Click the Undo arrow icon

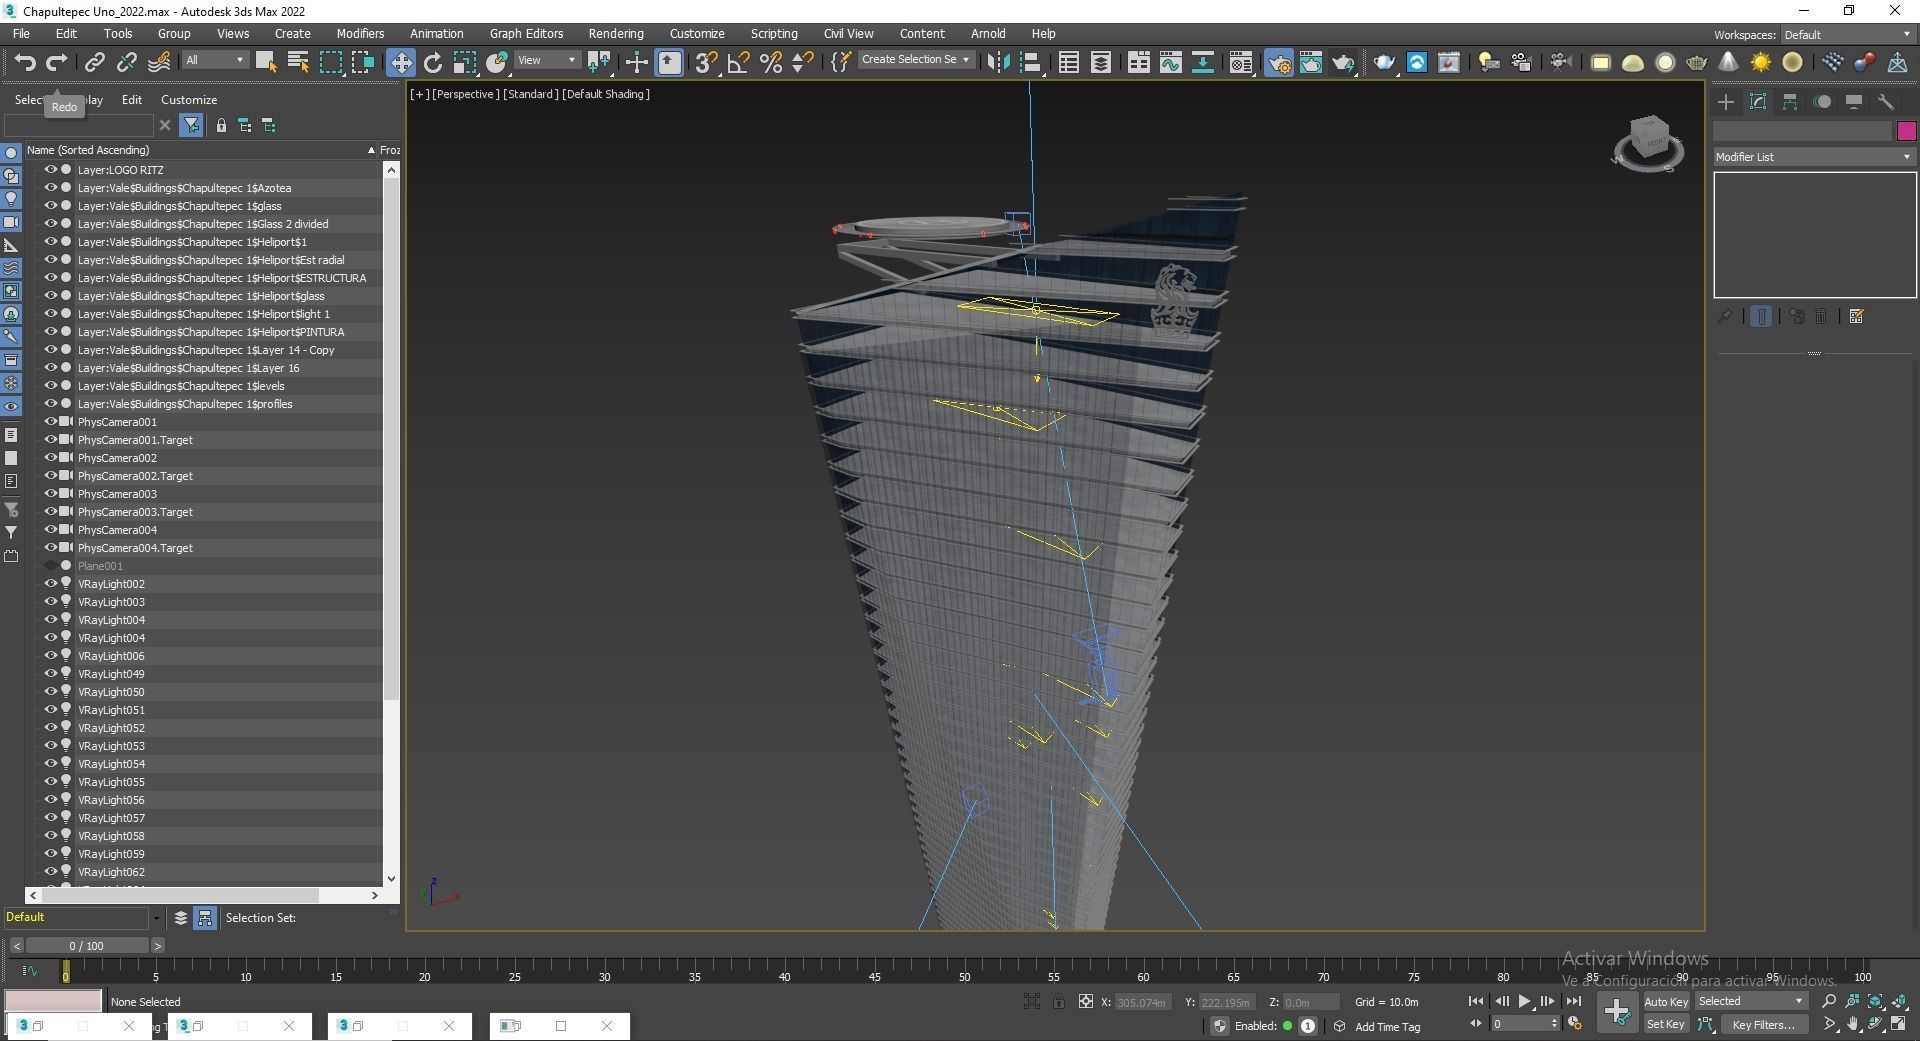point(25,62)
